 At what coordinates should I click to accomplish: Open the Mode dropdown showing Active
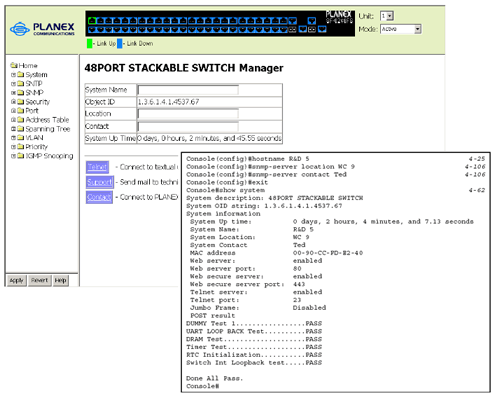pos(401,29)
